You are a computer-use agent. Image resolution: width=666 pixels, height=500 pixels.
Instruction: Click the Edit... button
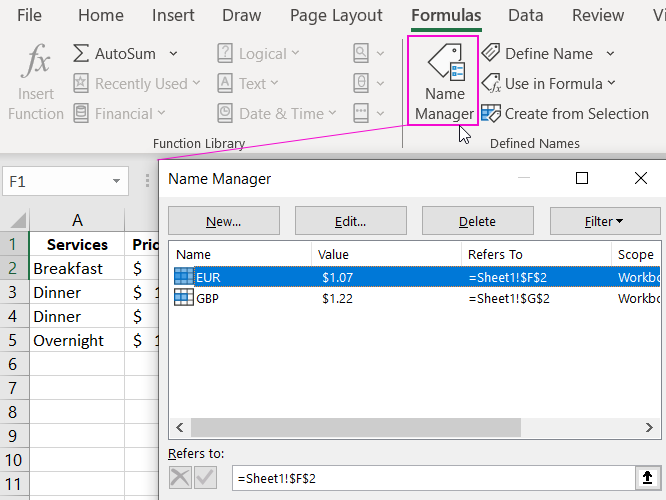[350, 221]
